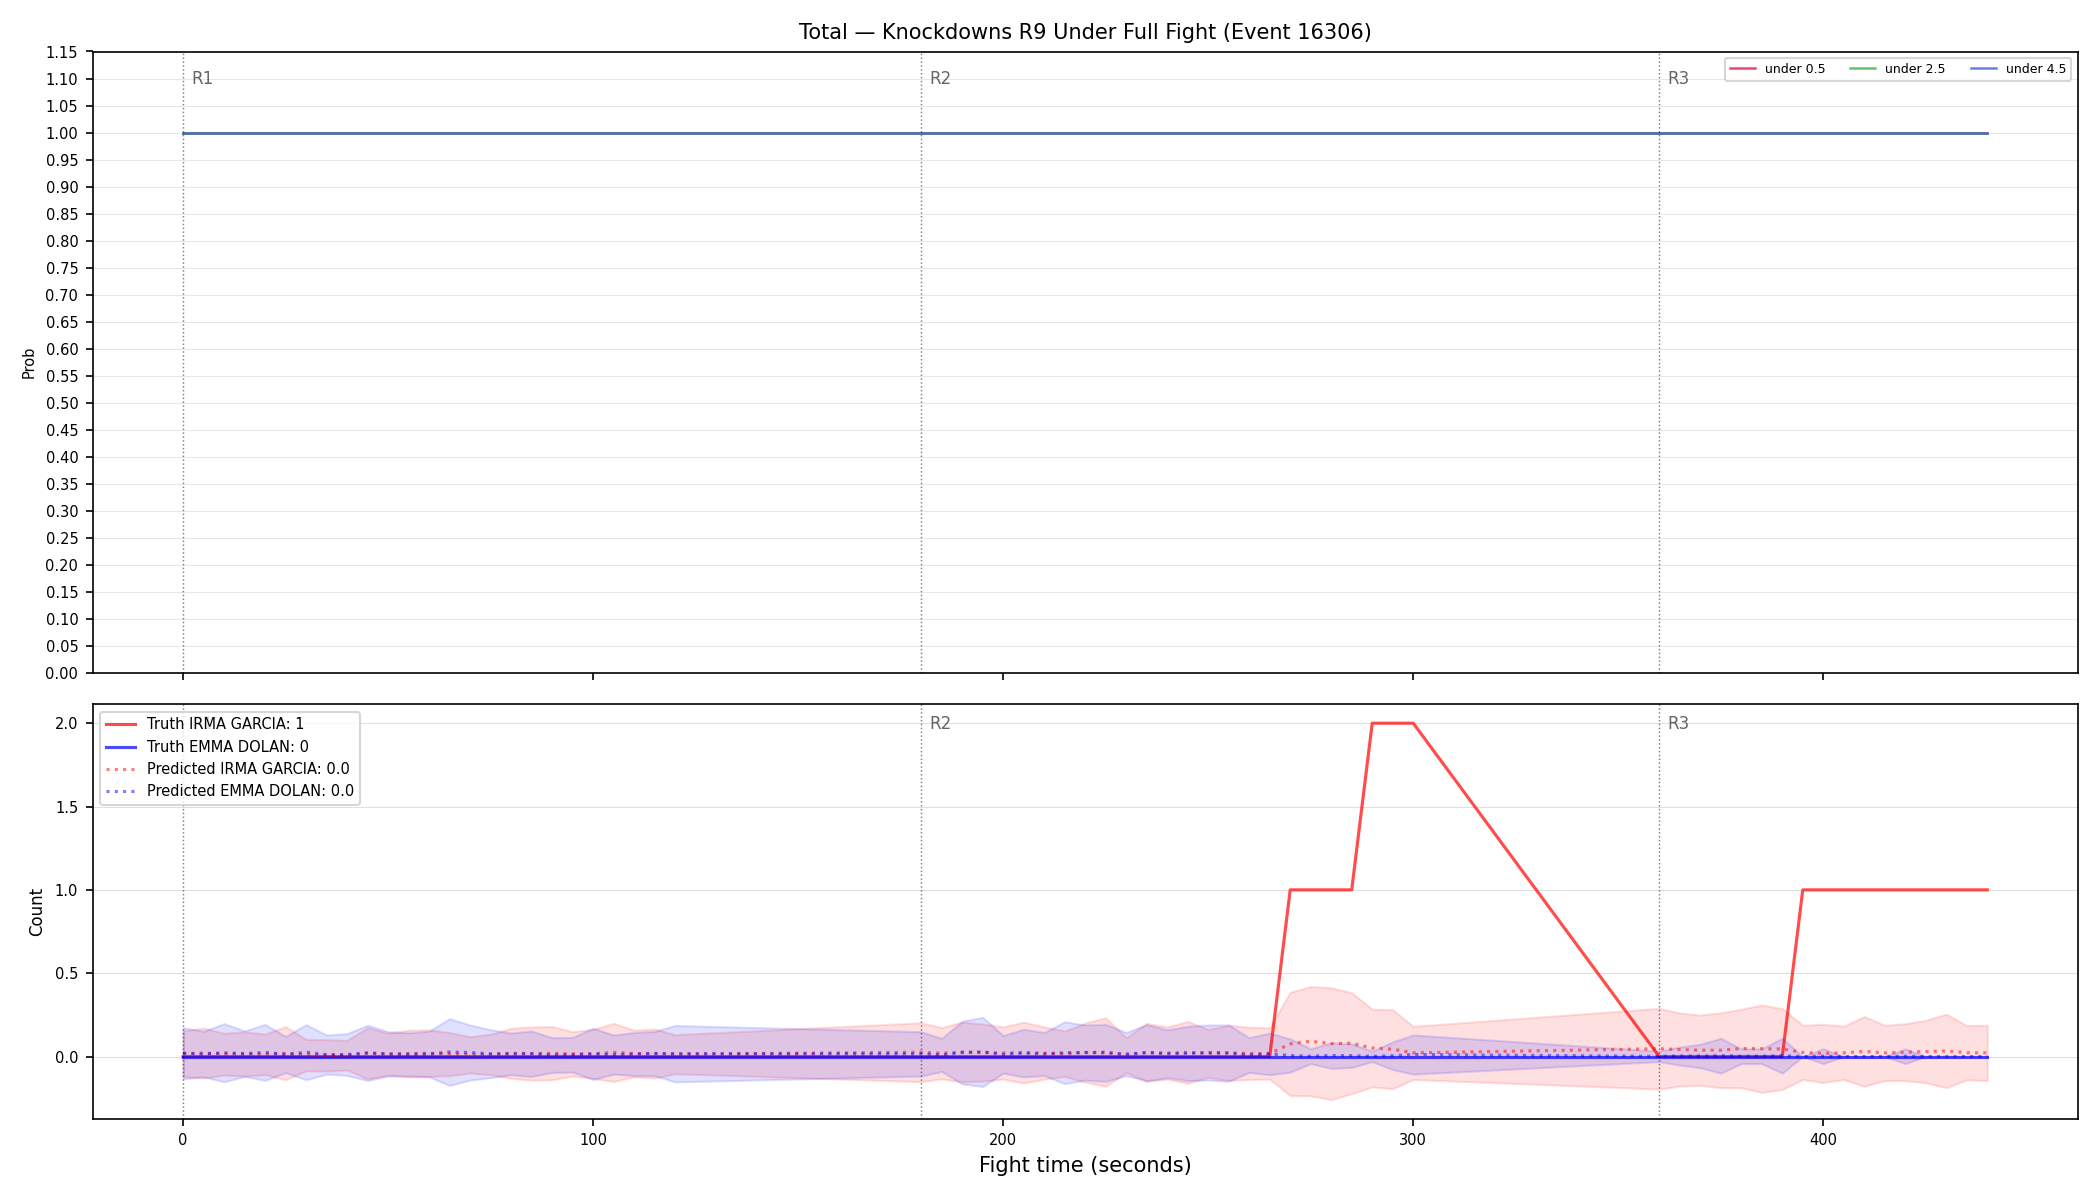The height and width of the screenshot is (1200, 2100).
Task: Click the 'under 0.5' legend entry
Action: [1777, 69]
